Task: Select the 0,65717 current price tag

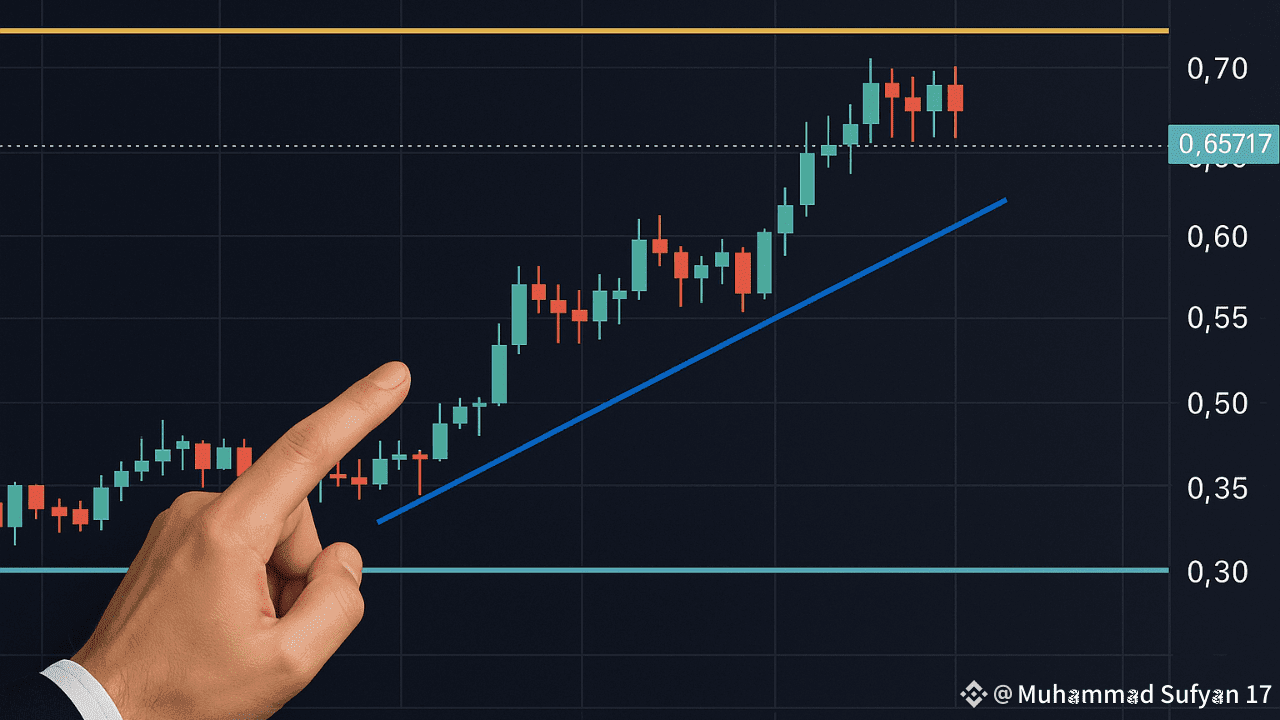Action: [1223, 144]
